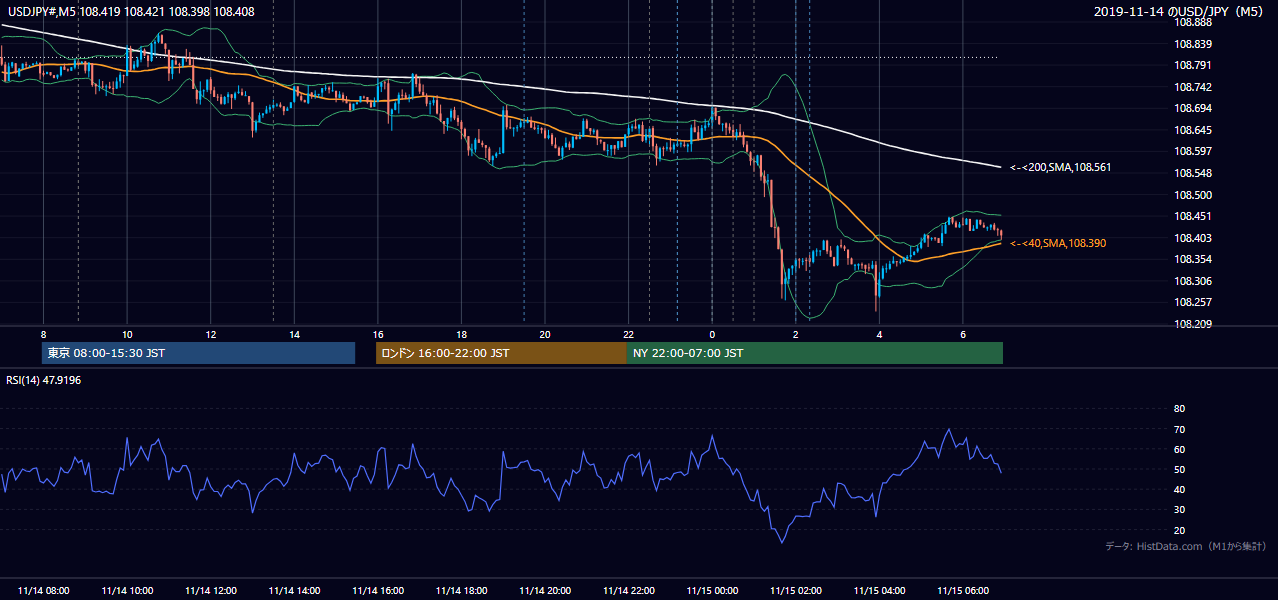Select the 40 SMA 108.390 label
1278x600 pixels.
pos(1058,243)
